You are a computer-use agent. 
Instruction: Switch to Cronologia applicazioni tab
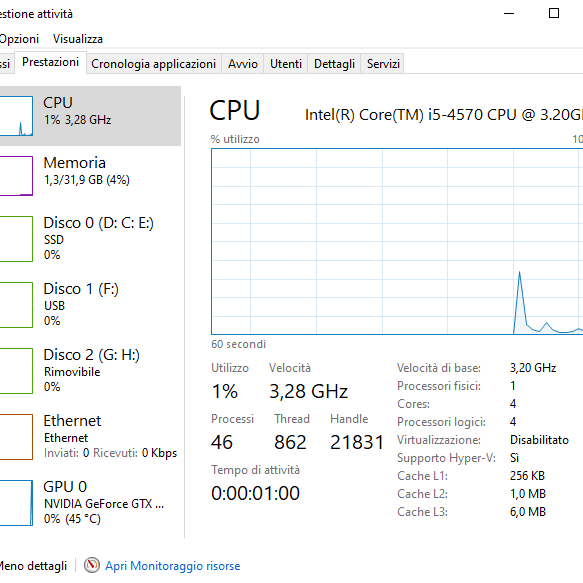click(154, 64)
